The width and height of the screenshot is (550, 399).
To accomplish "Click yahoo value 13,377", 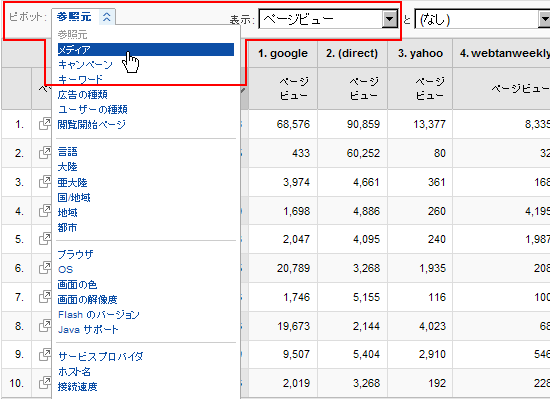I will point(429,124).
